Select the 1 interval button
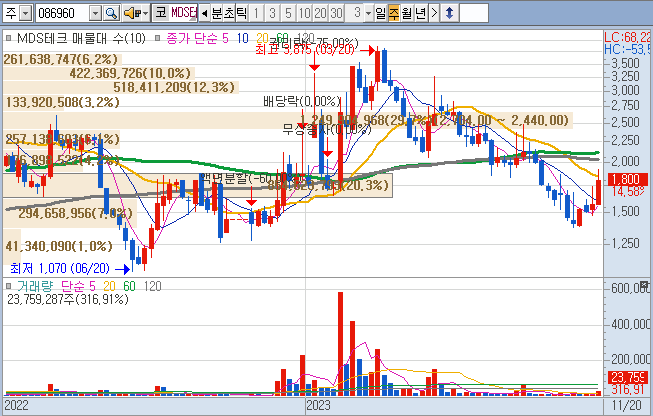653x416 pixels. 257,13
